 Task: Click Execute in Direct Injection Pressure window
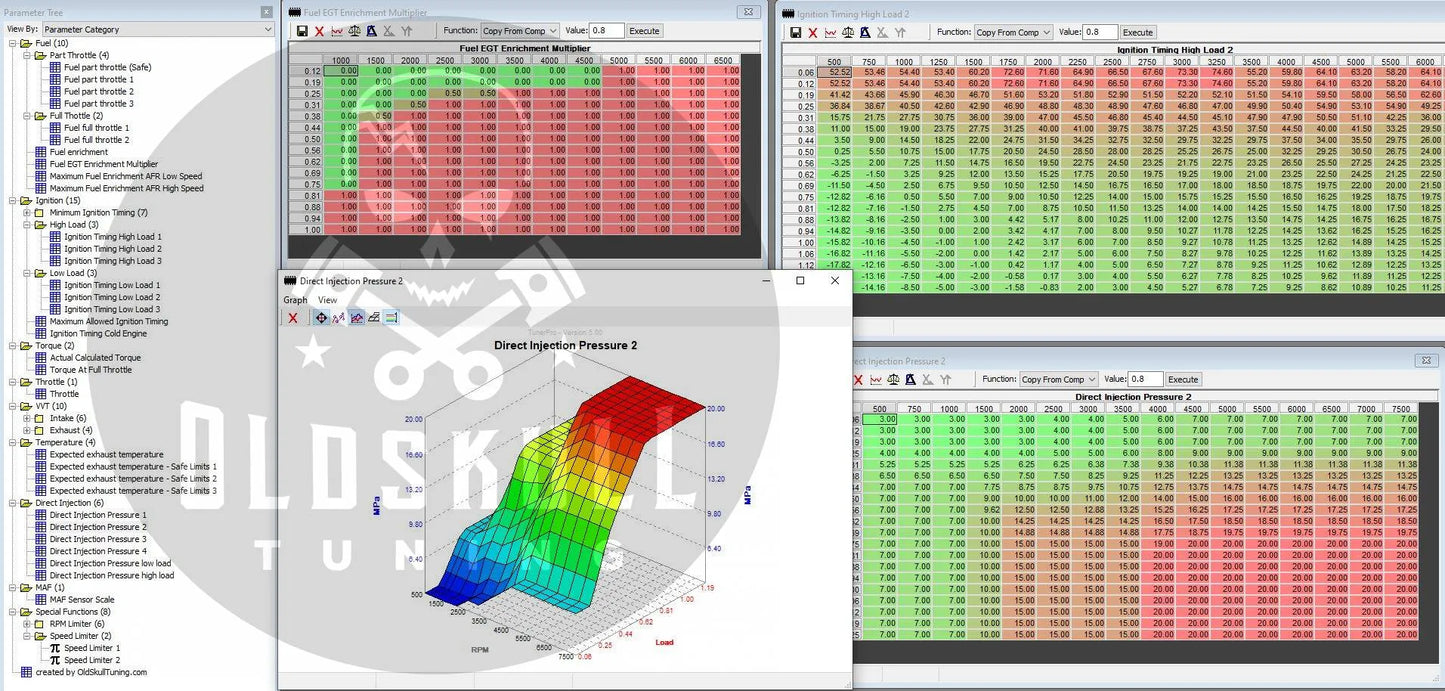(1183, 379)
